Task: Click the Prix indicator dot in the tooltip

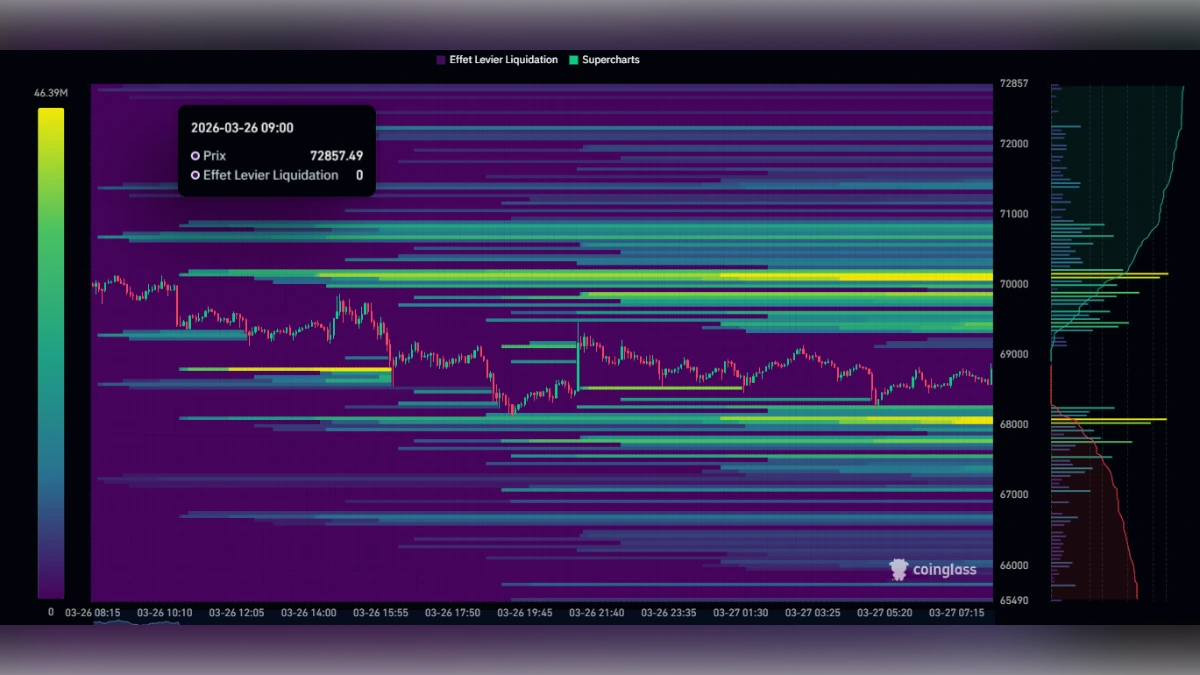Action: point(194,156)
